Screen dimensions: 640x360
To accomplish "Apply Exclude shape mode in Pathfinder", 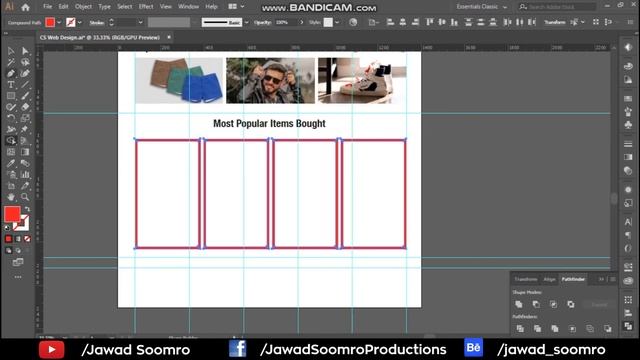I will point(571,304).
